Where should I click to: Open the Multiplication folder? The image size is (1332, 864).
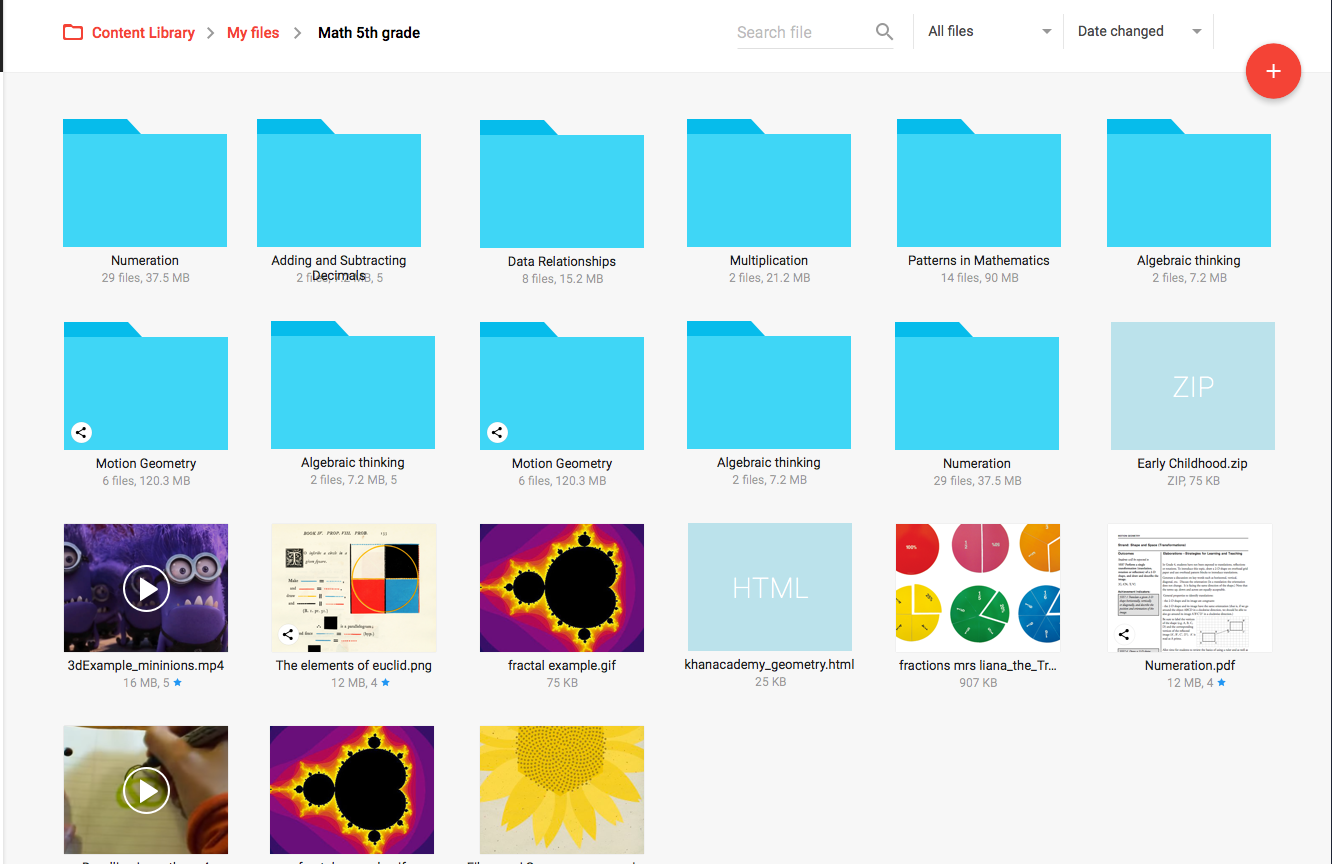[769, 183]
